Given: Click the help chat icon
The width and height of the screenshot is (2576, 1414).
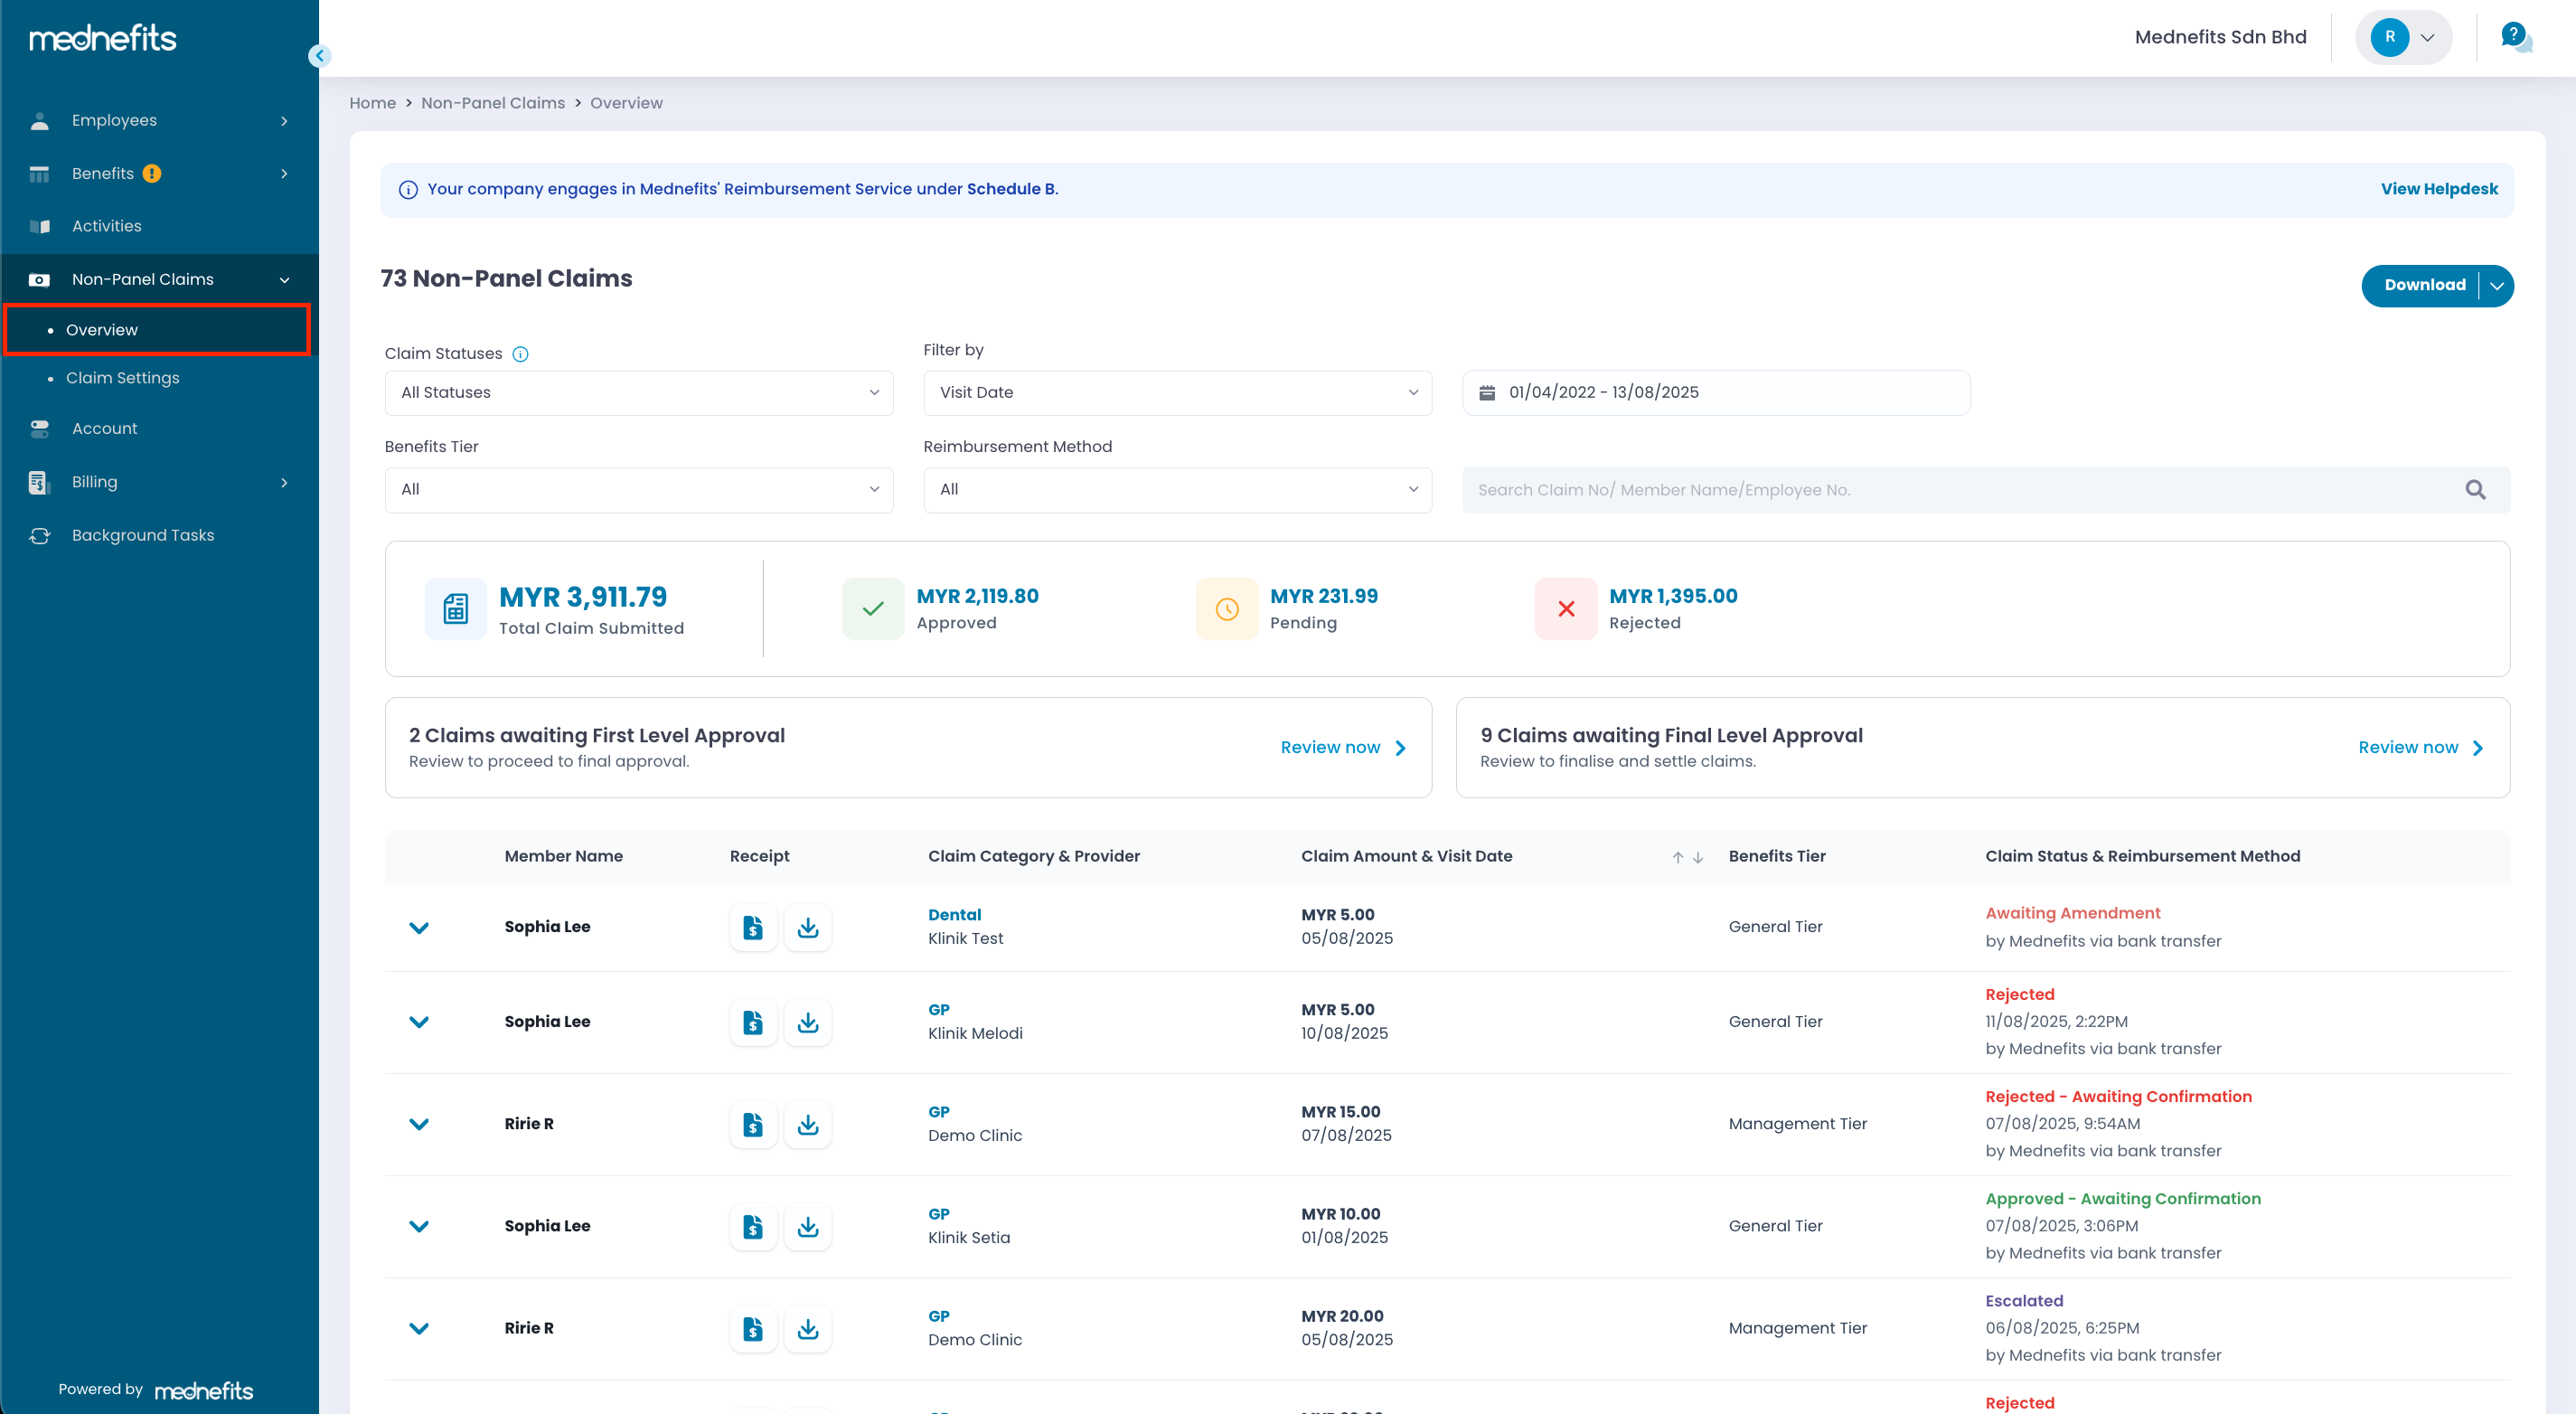Looking at the screenshot, I should click(2514, 37).
